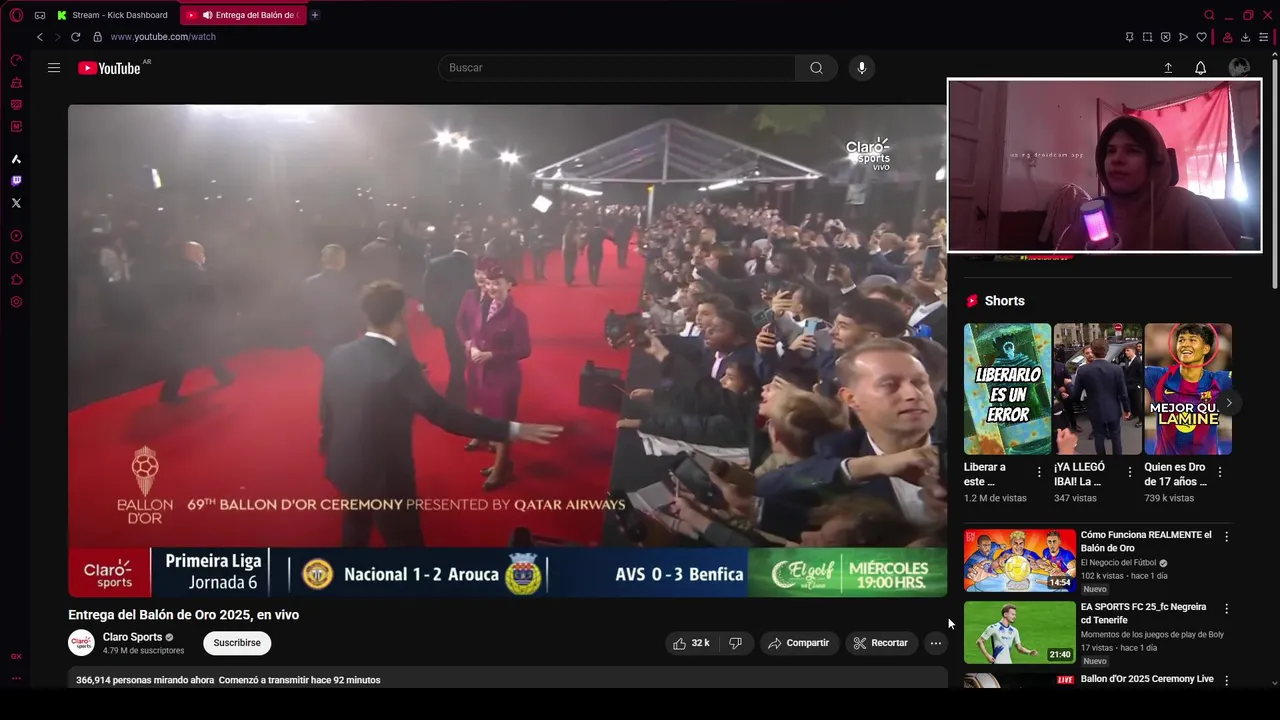Open YouTube notifications bell
1280x720 pixels.
pos(1200,68)
